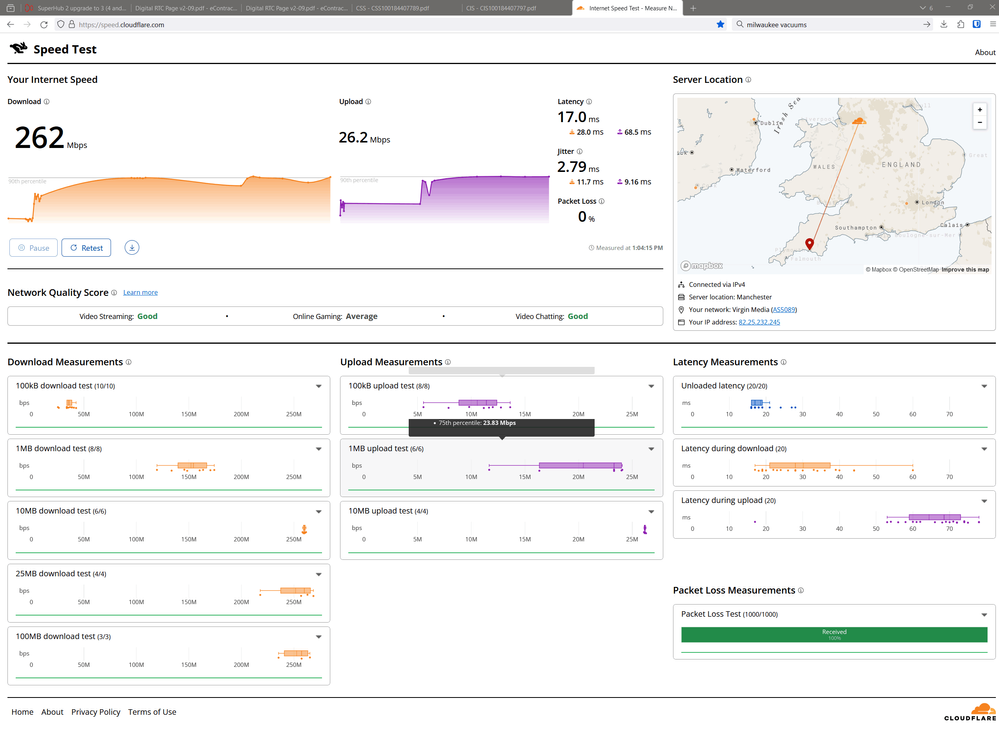
Task: Switch to first Digital RTC Page PDF tab
Action: [x=187, y=8]
